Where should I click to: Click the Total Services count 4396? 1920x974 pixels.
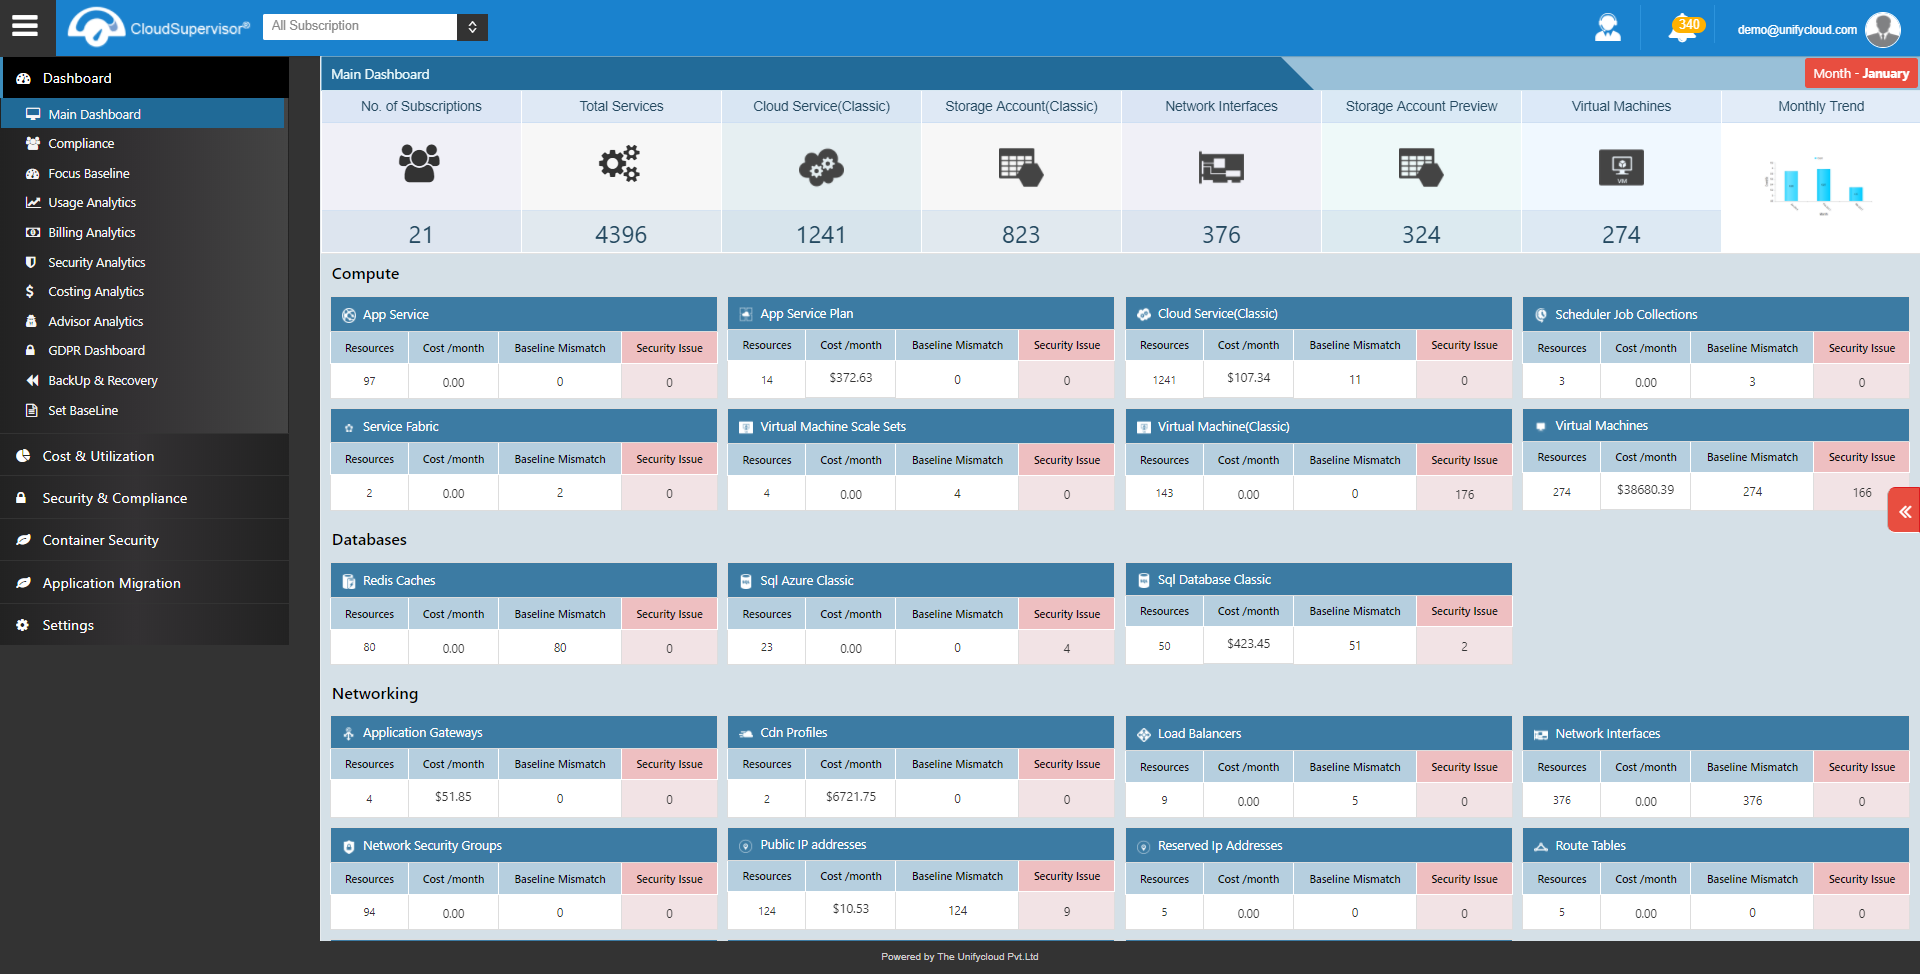621,235
